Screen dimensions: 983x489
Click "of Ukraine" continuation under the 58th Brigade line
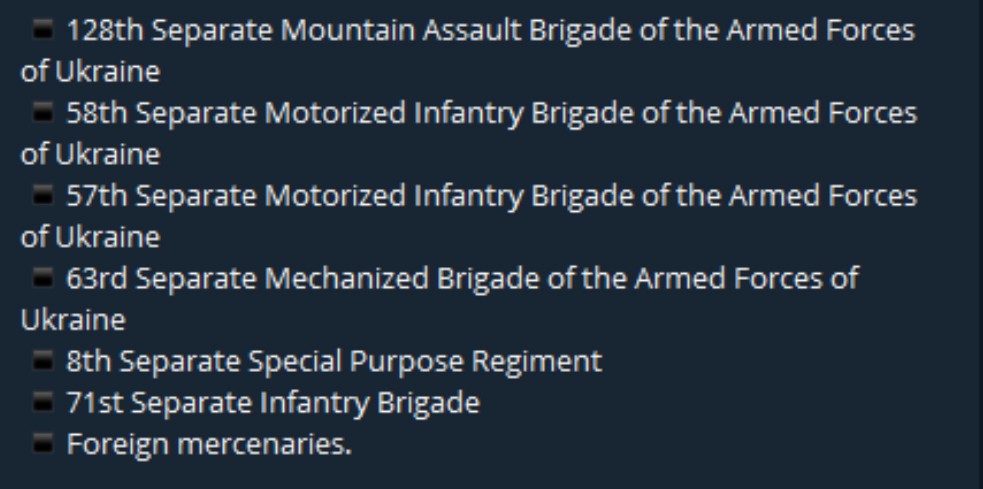click(89, 155)
